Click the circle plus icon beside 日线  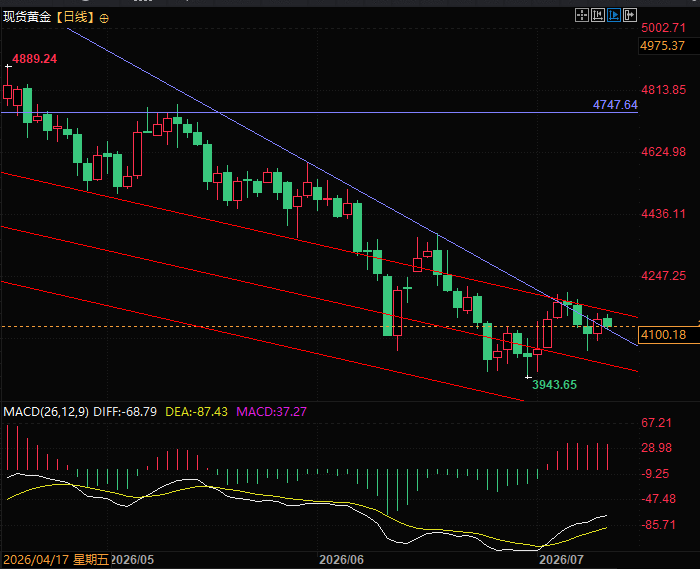[104, 18]
